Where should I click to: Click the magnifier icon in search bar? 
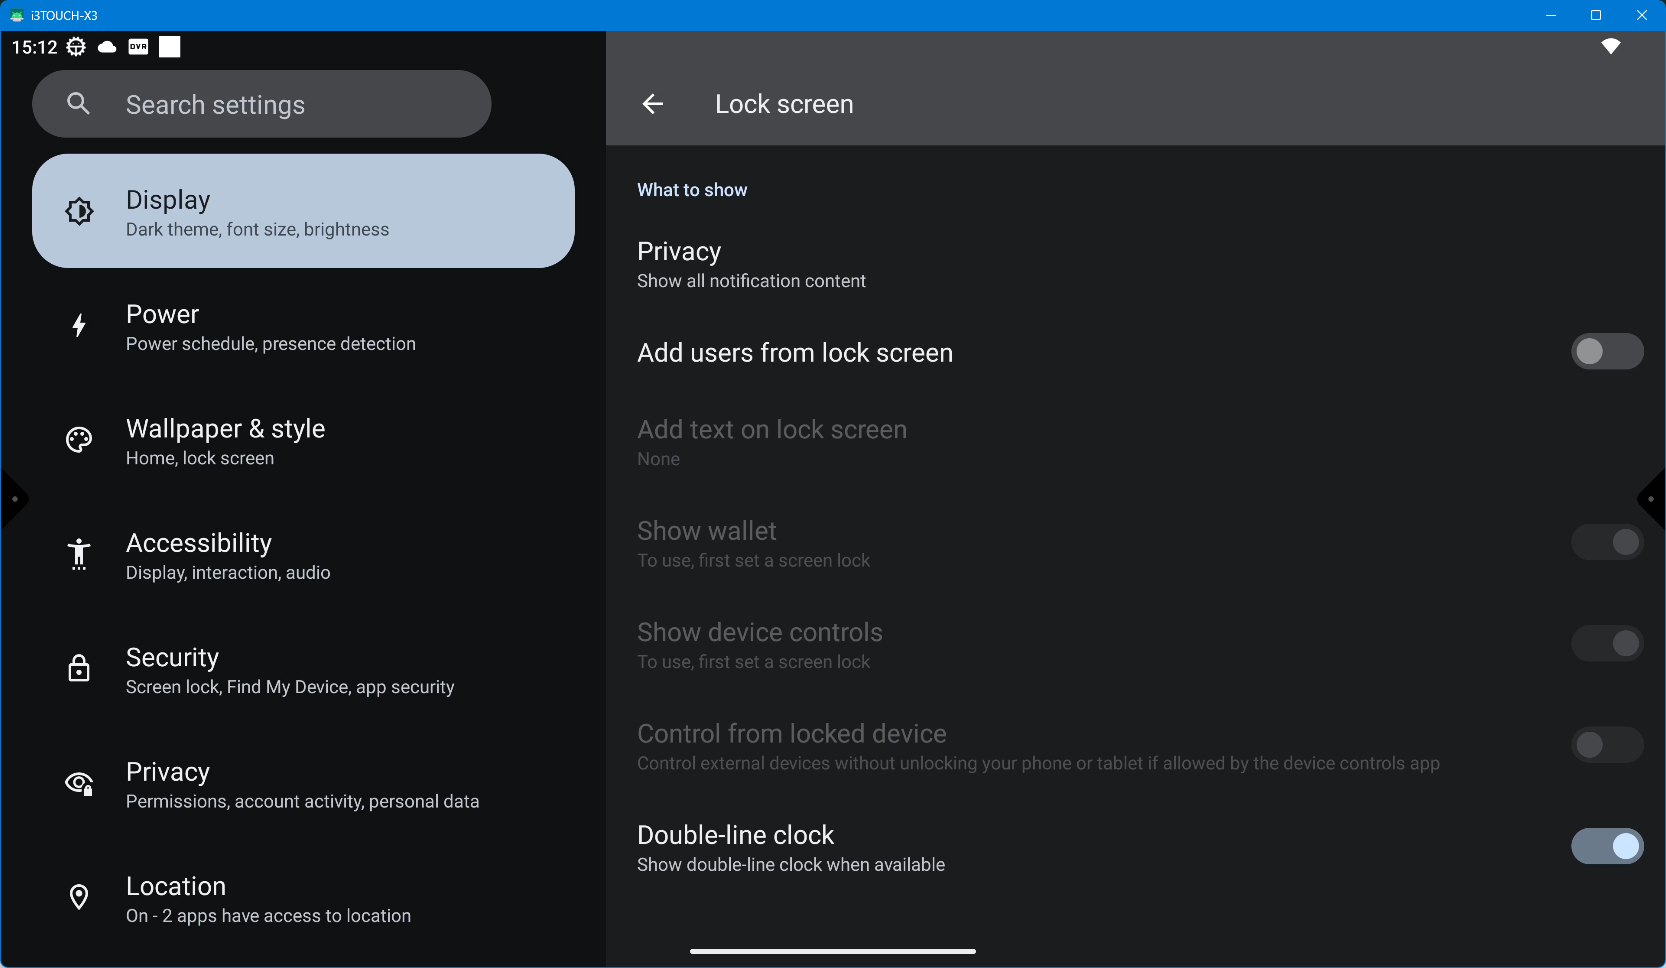(x=79, y=104)
